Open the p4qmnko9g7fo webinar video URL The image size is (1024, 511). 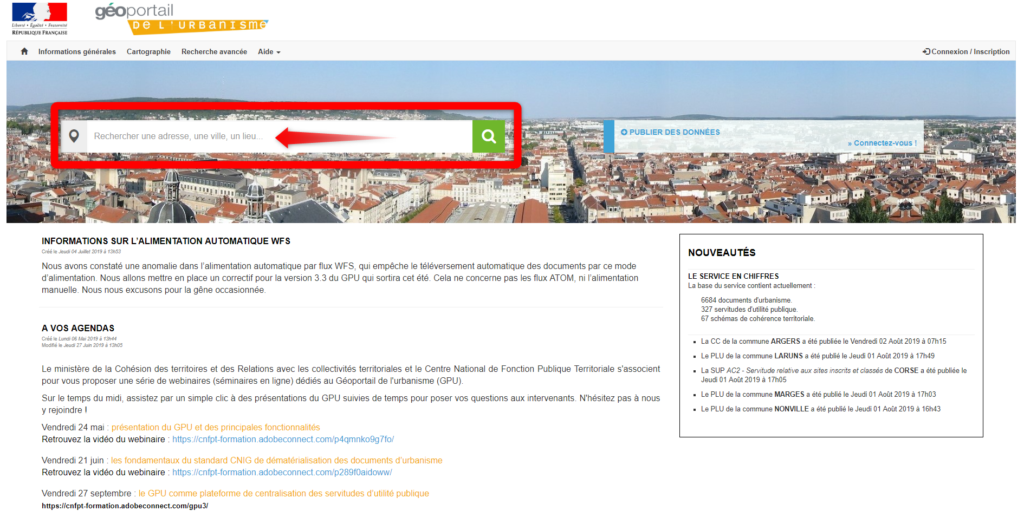(283, 438)
